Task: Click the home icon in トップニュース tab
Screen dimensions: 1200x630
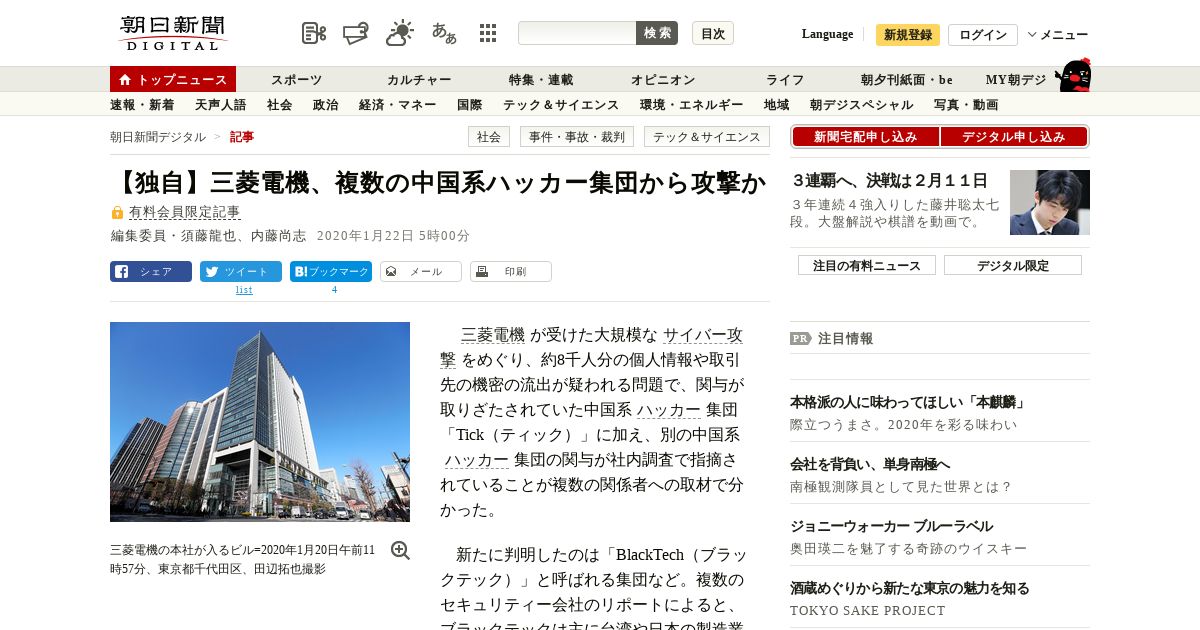Action: pyautogui.click(x=125, y=79)
